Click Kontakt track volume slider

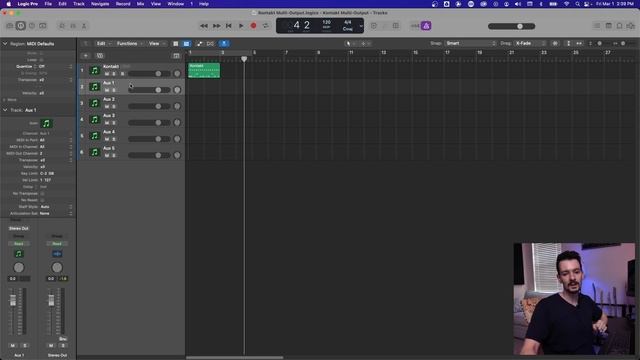point(149,73)
